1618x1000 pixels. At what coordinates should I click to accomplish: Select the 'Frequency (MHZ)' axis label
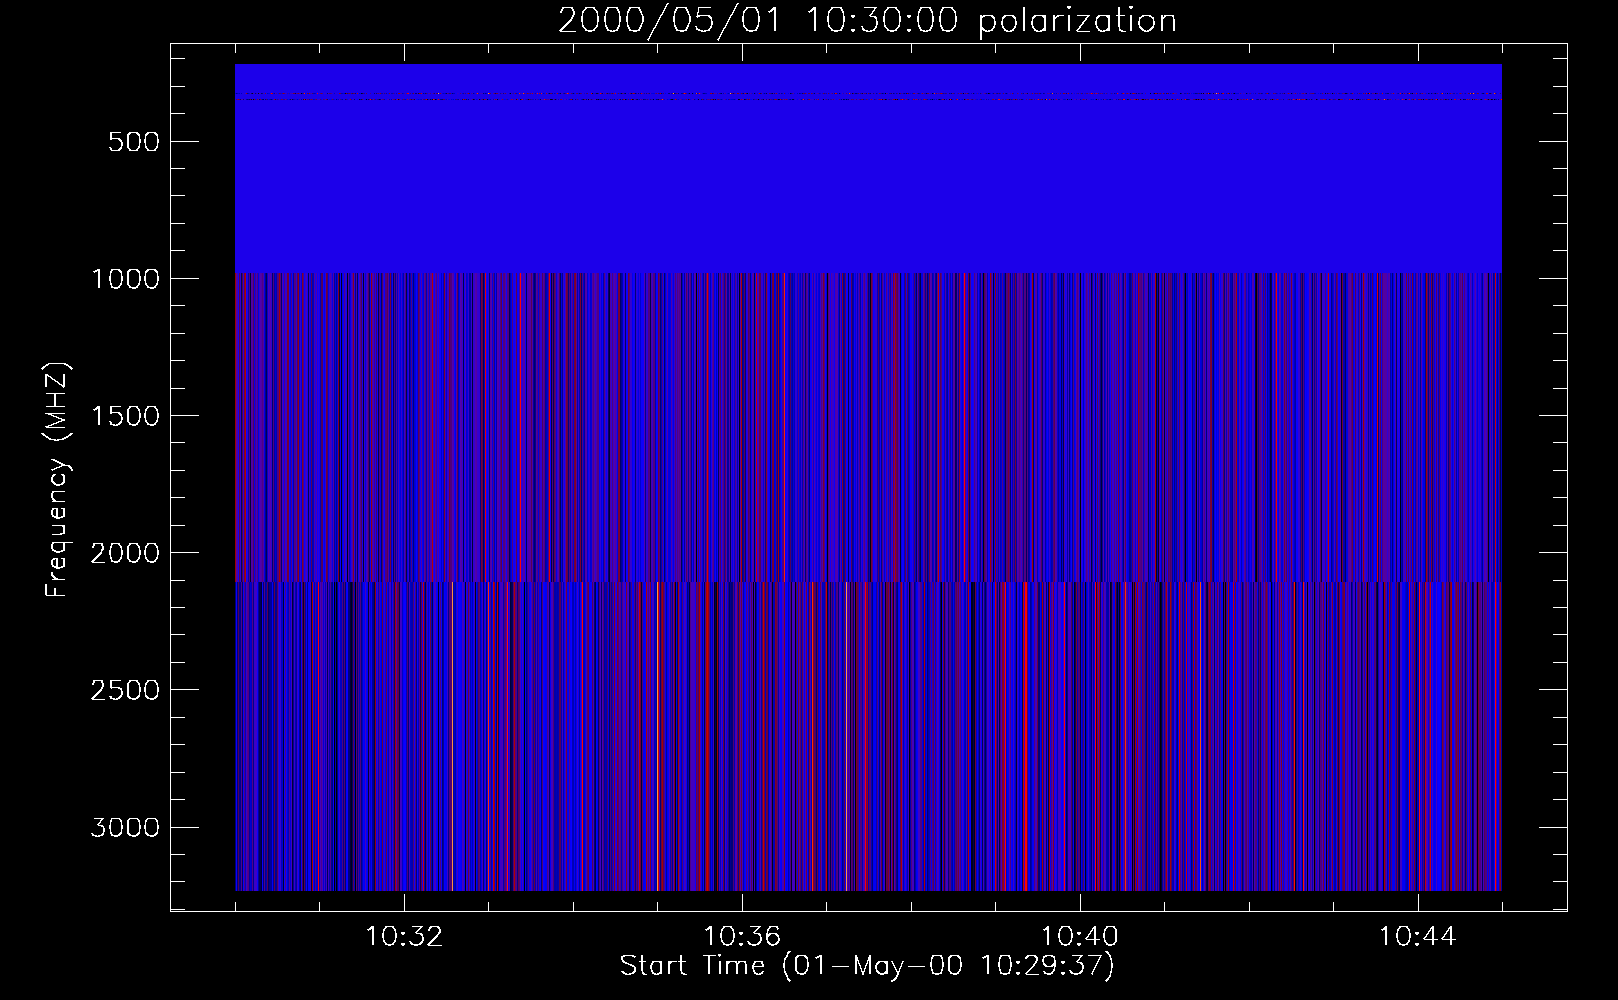coord(57,481)
